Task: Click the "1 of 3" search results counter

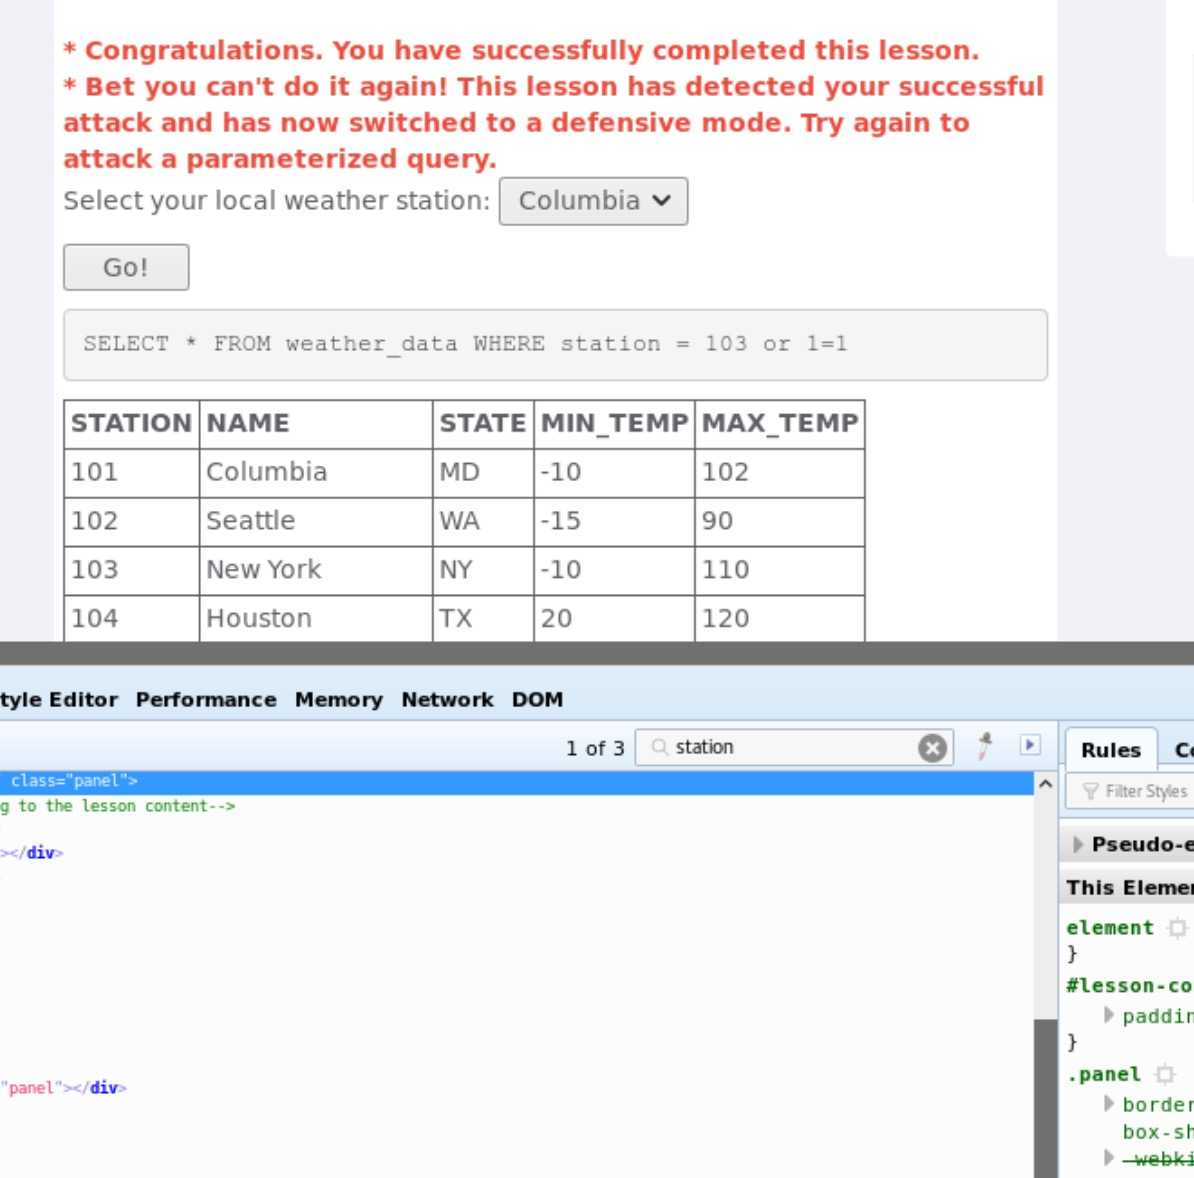Action: [595, 748]
